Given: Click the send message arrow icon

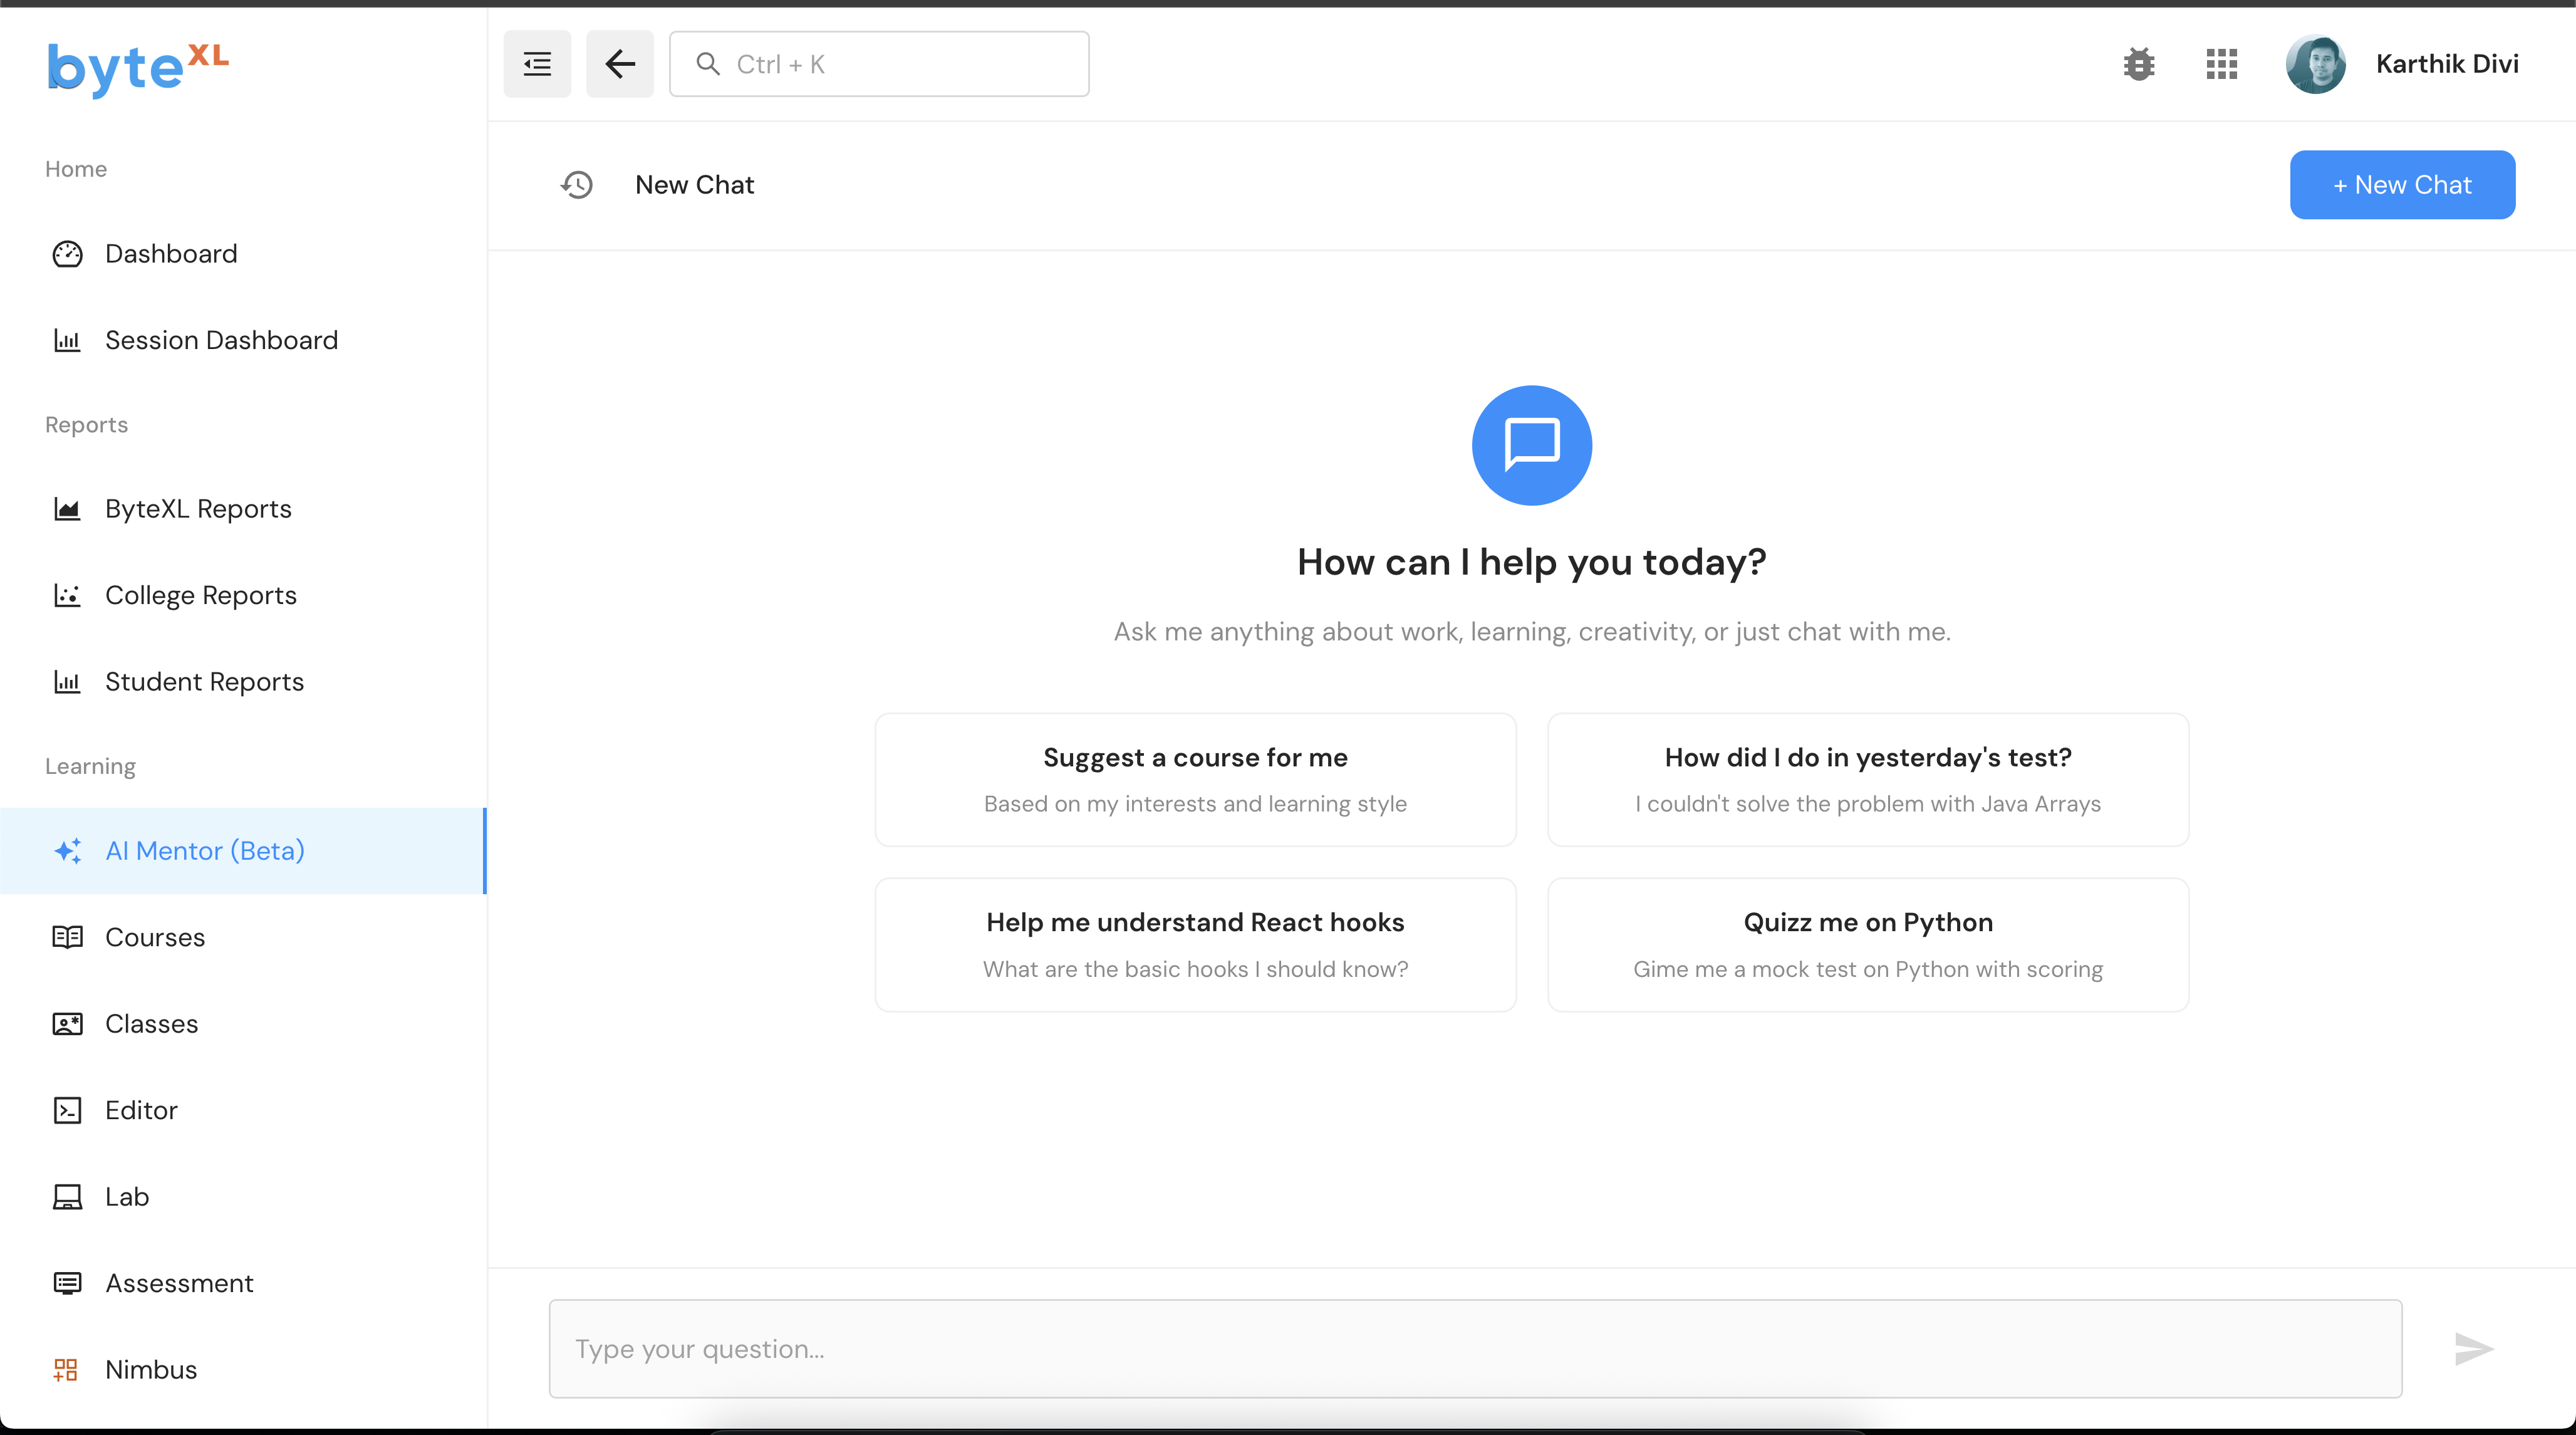Looking at the screenshot, I should [x=2473, y=1348].
